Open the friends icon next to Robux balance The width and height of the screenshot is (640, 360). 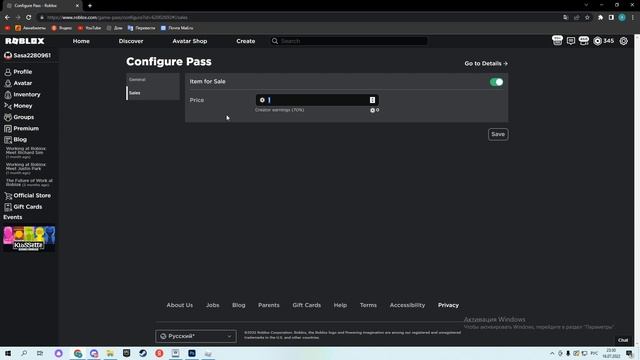584,40
